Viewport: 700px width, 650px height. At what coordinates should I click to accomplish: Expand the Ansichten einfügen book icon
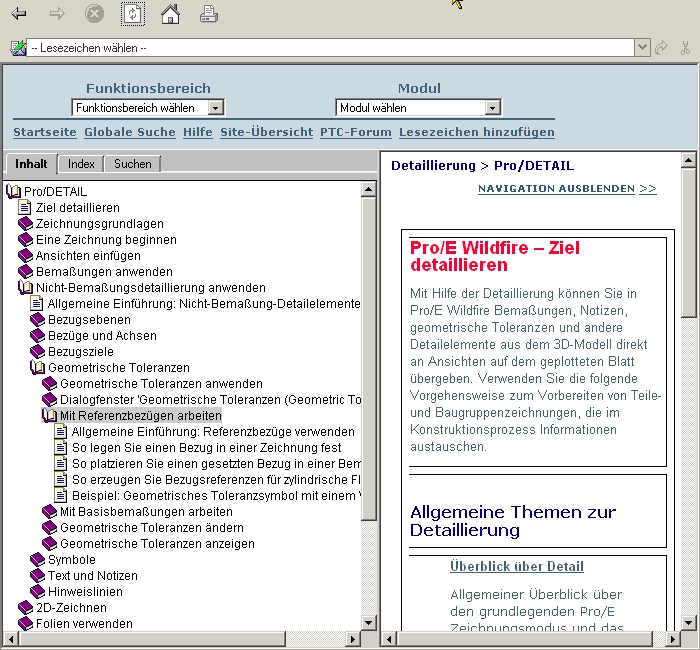[x=25, y=256]
